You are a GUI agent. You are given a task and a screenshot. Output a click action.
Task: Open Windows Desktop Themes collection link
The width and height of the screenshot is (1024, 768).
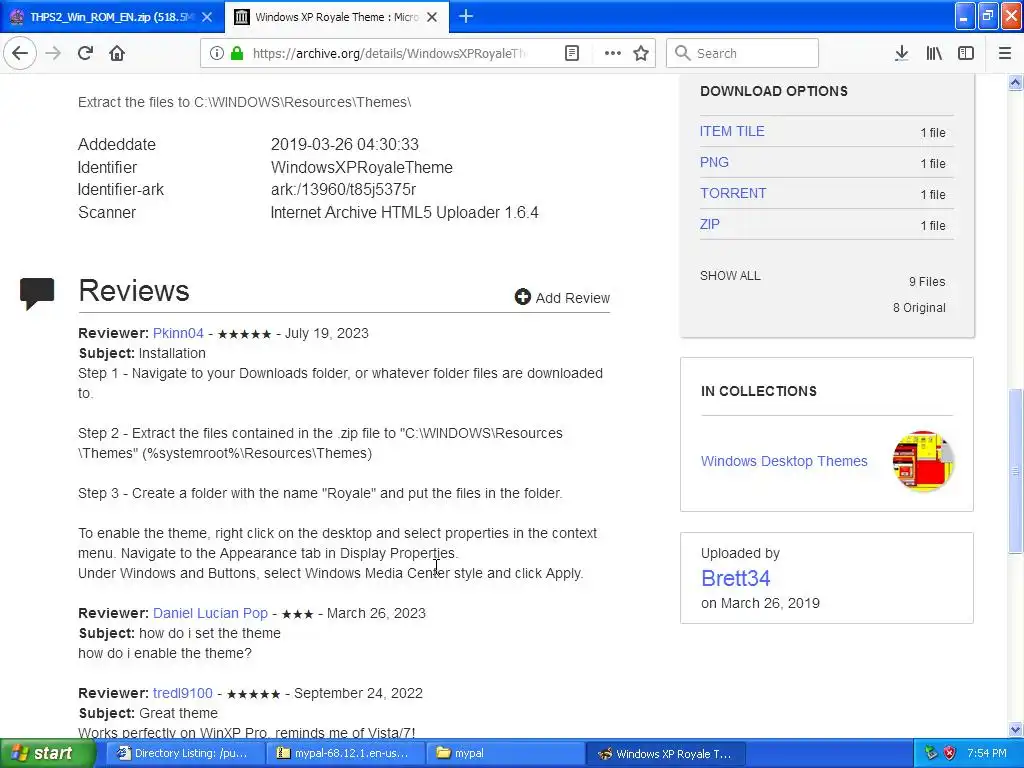784,461
